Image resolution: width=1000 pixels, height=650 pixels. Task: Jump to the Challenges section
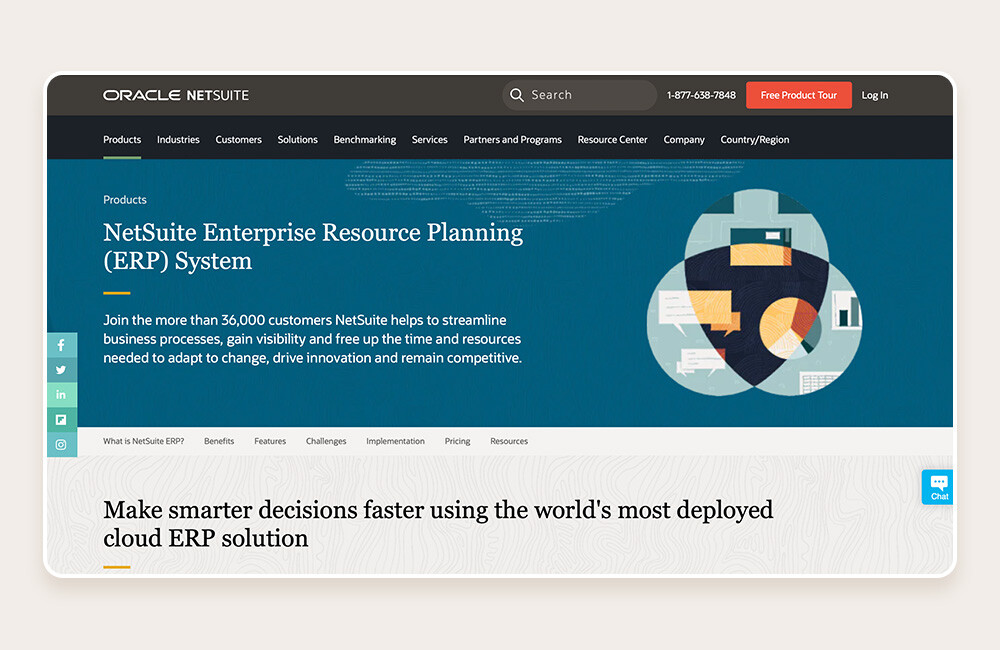click(x=326, y=441)
